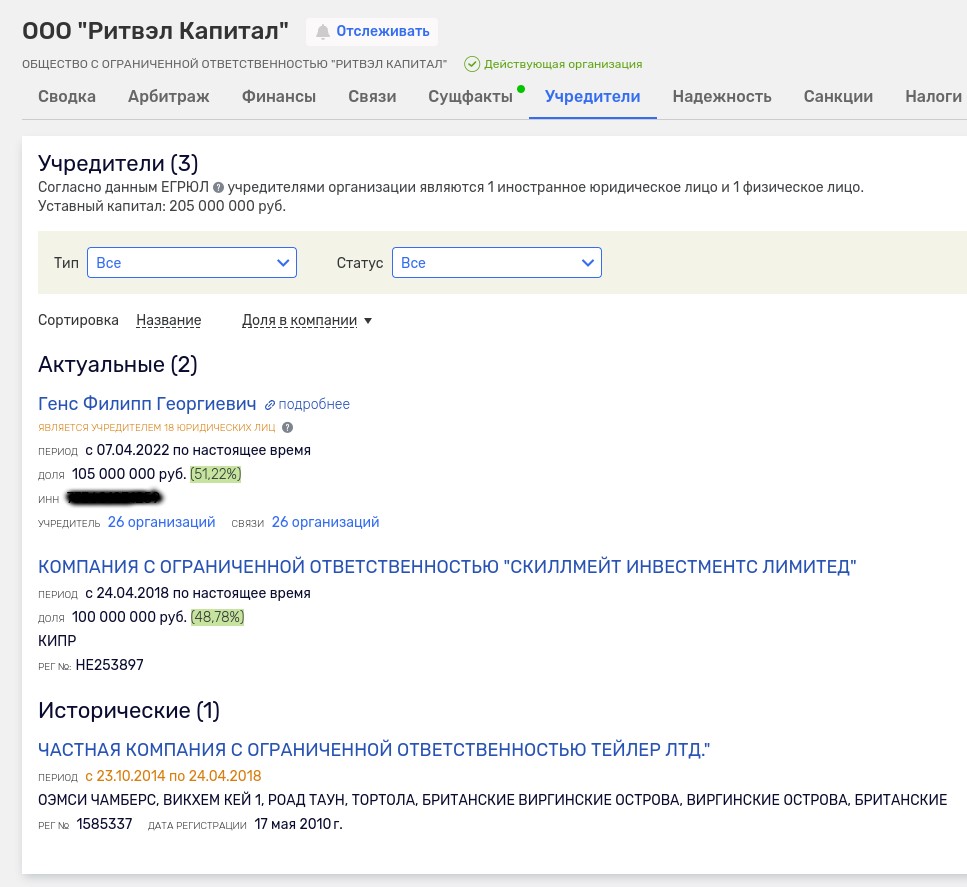Click the подробнее link
This screenshot has height=887, width=967.
pyautogui.click(x=314, y=404)
